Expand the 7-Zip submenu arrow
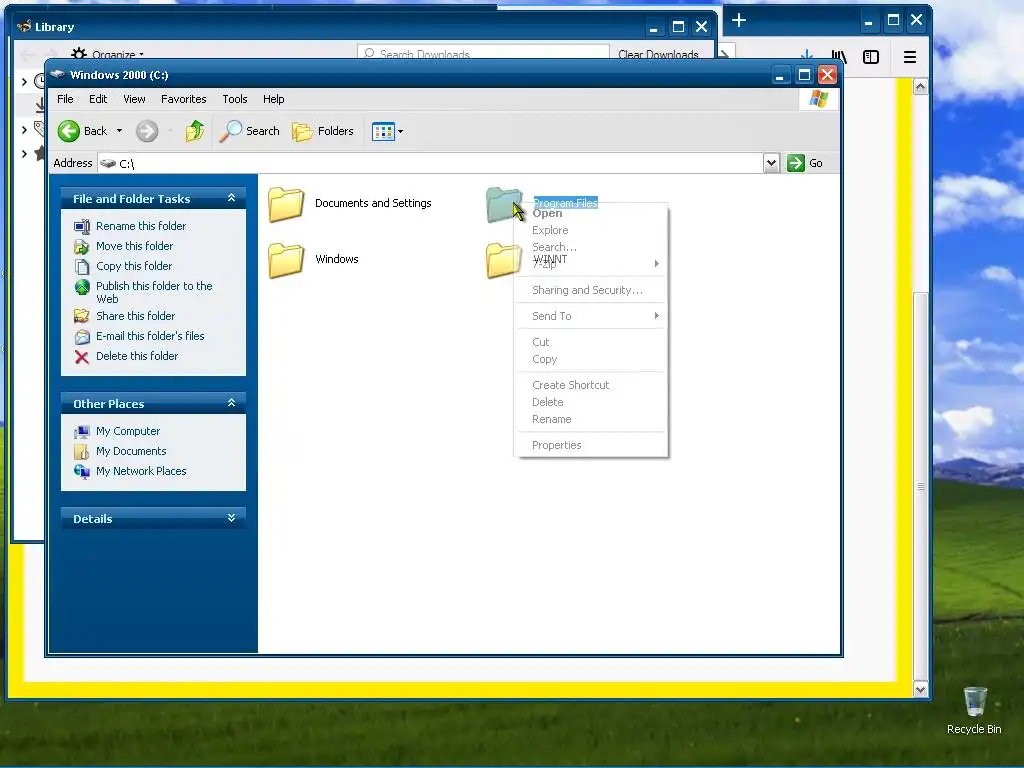 coord(656,264)
